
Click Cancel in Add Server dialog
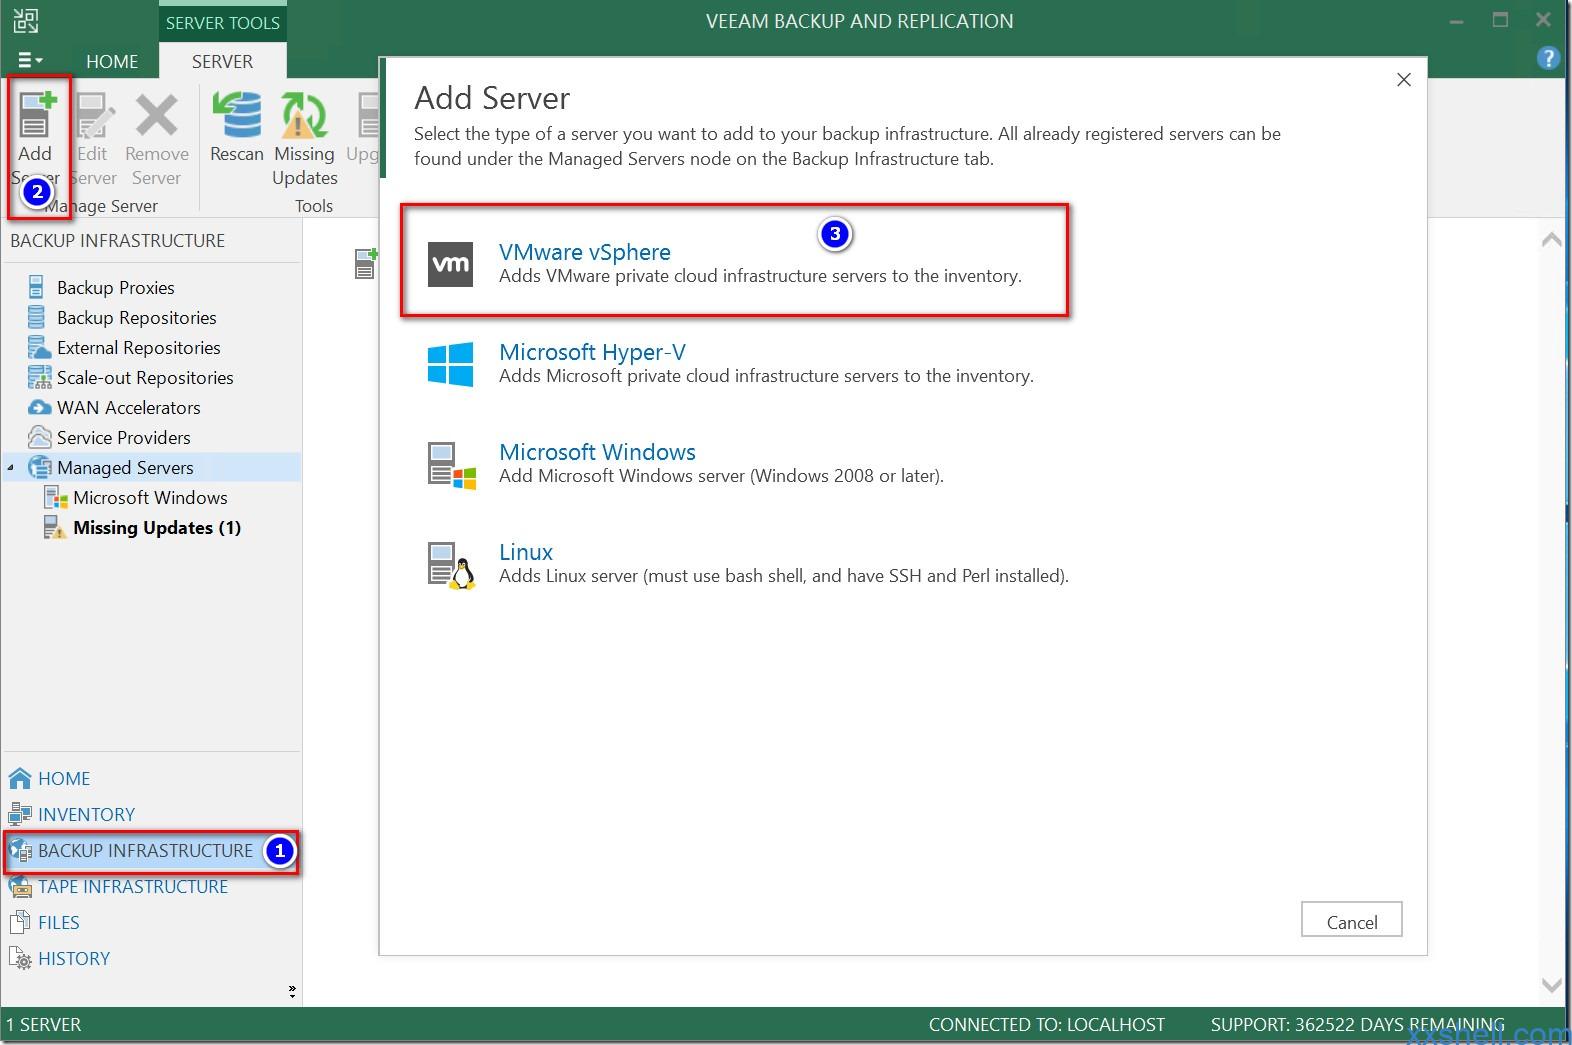1351,920
